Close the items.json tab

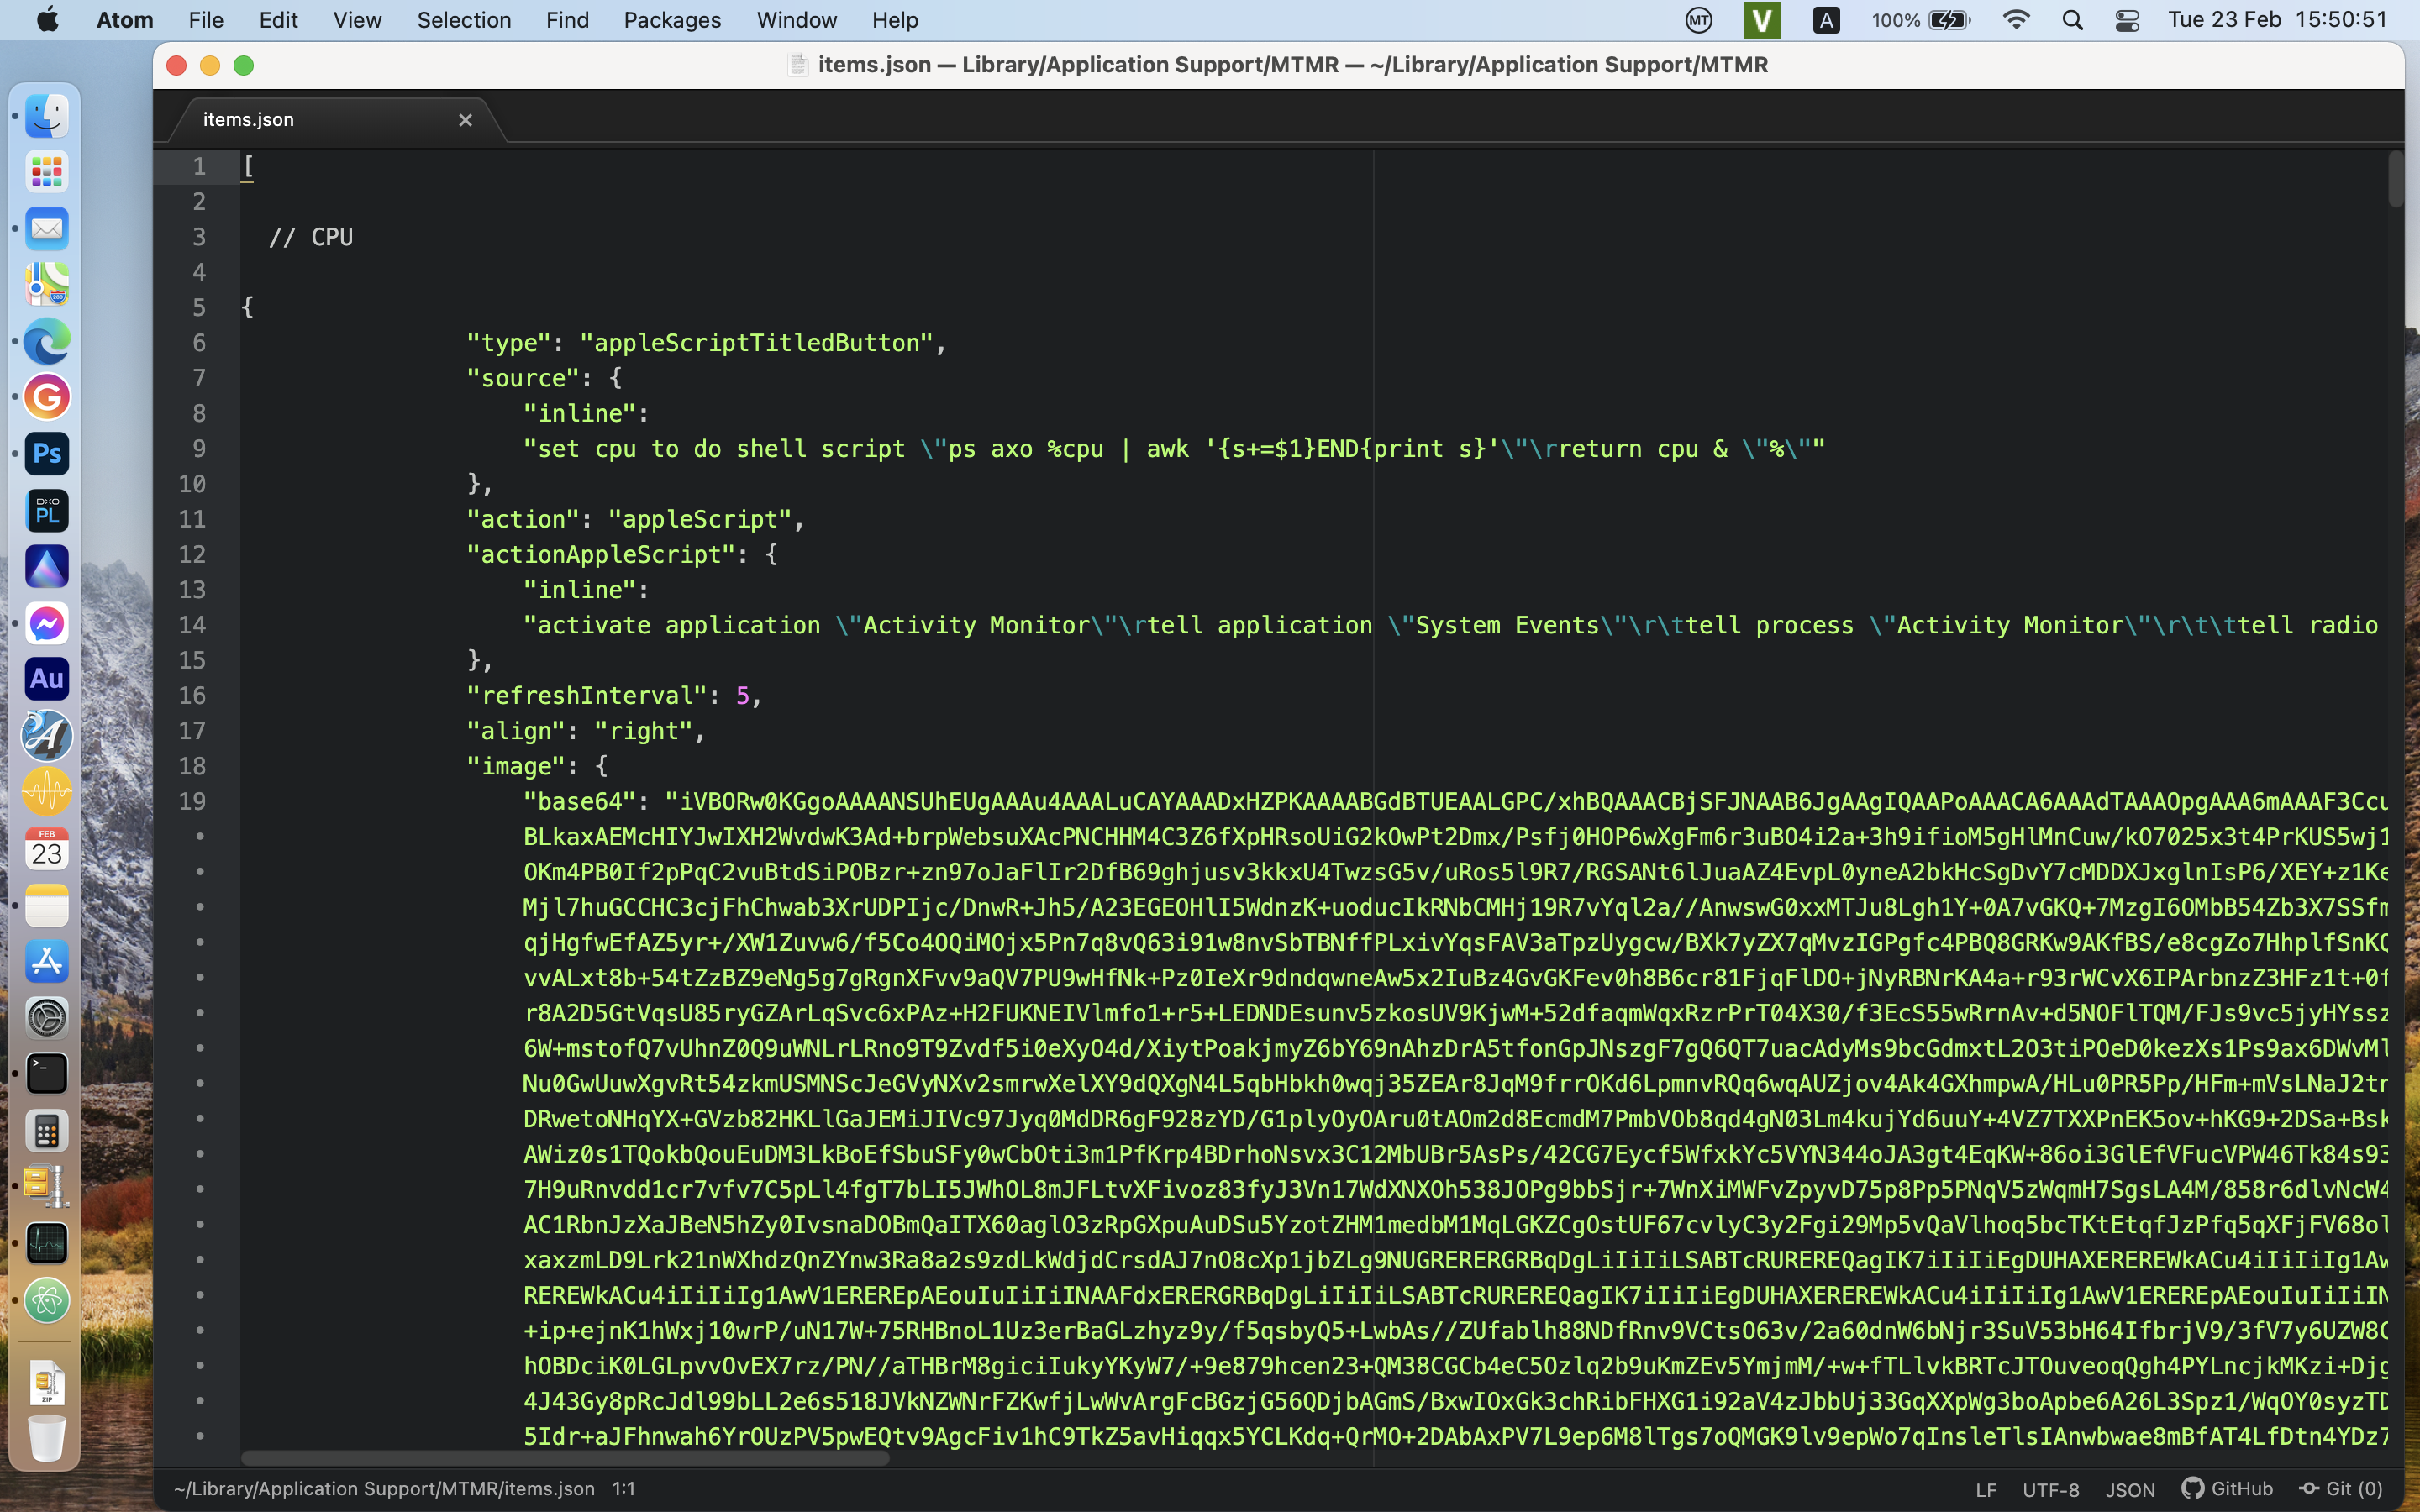[465, 119]
